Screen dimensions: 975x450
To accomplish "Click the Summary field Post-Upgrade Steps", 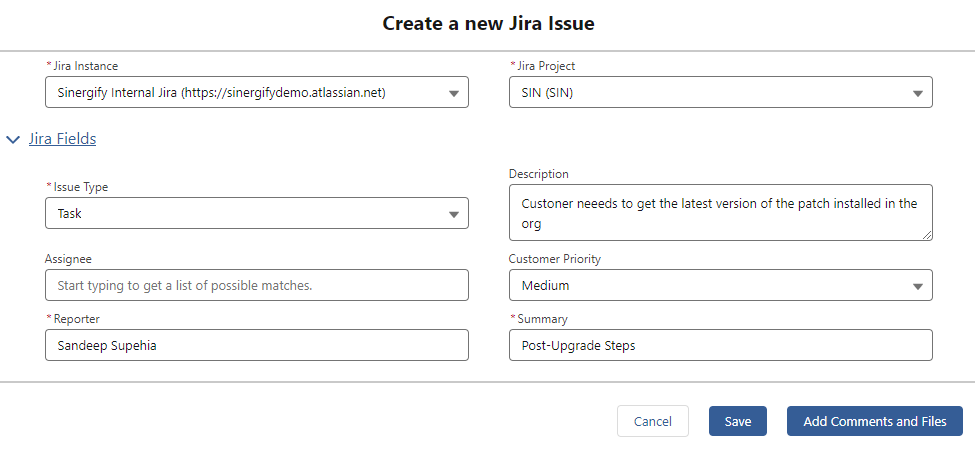I will [720, 345].
